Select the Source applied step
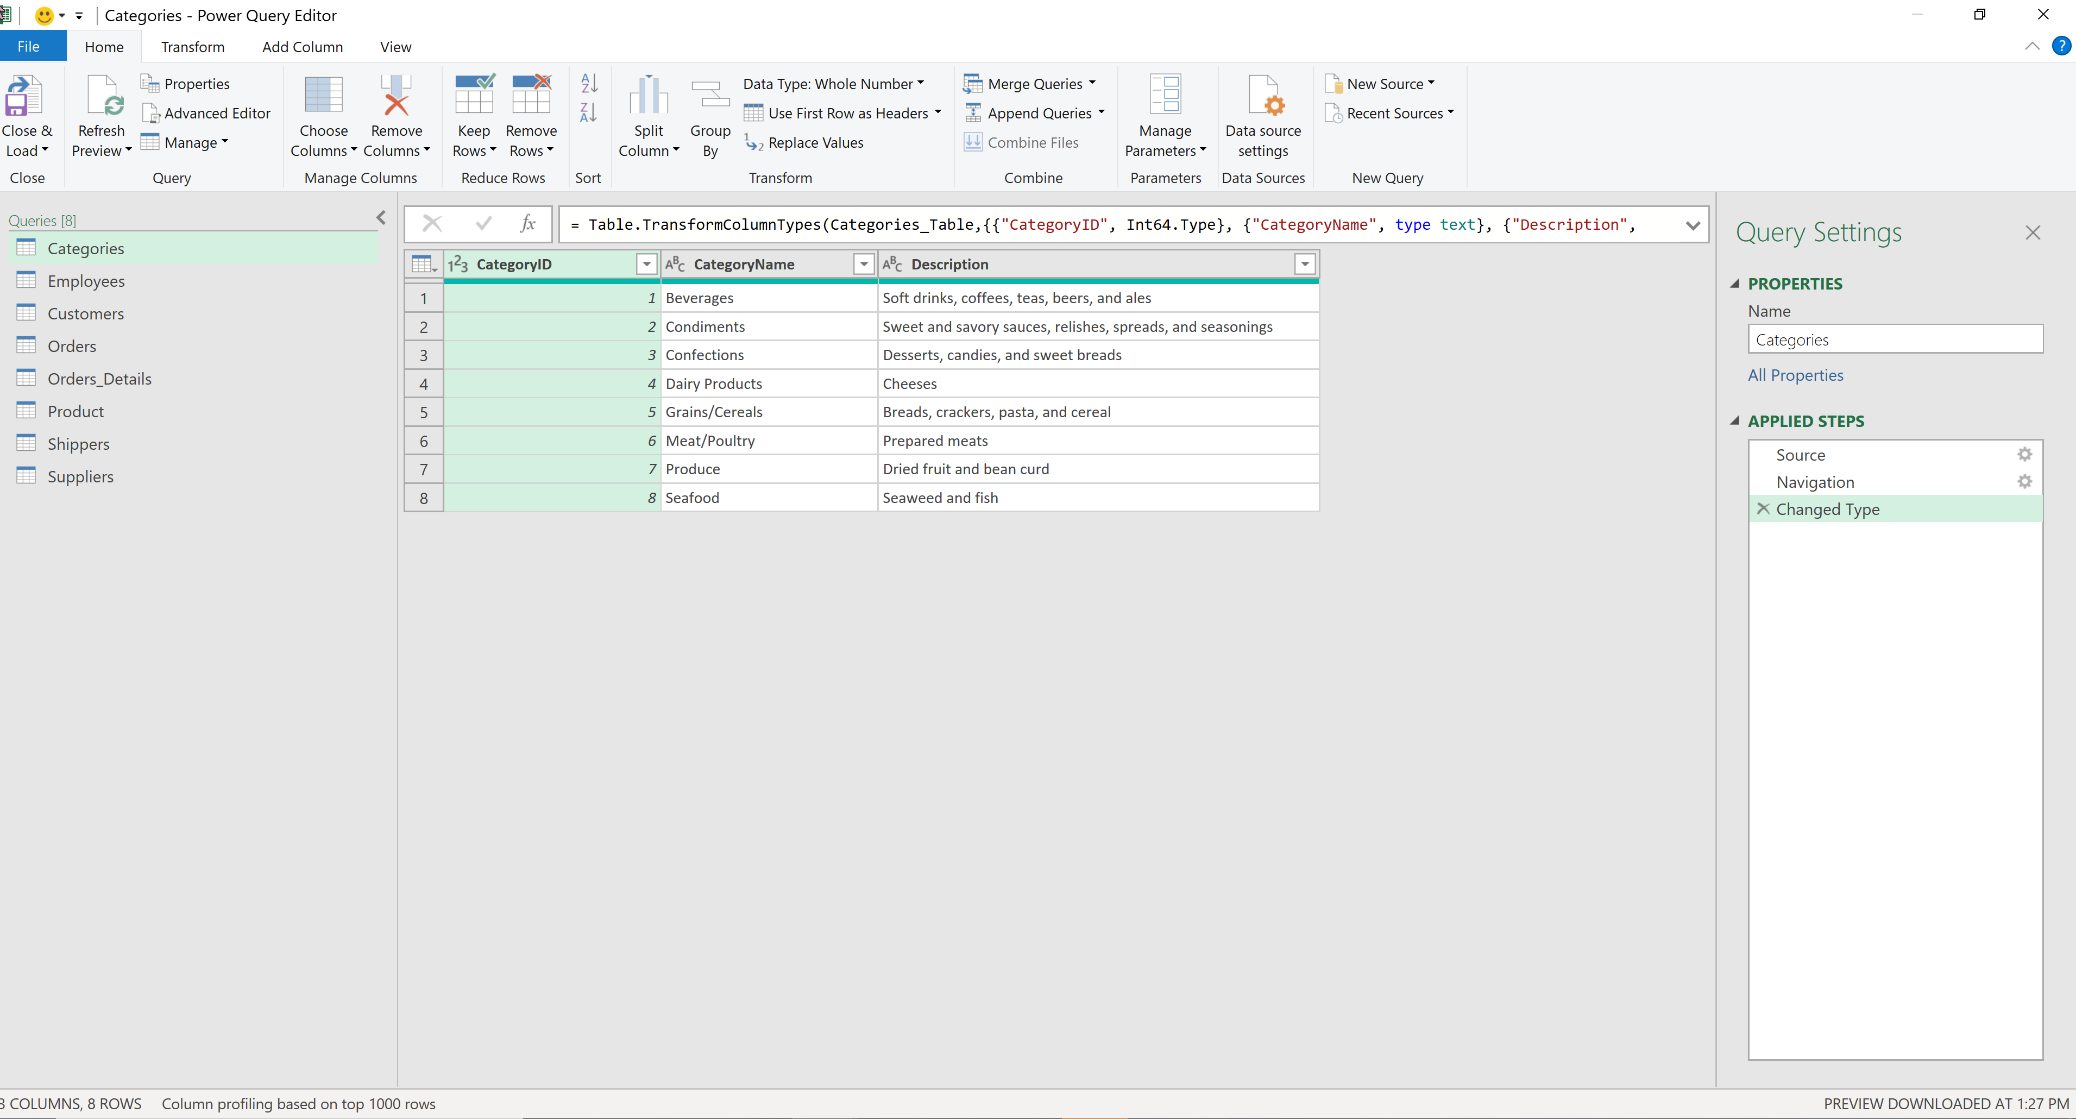Screen dimensions: 2076x1119 (1895, 455)
